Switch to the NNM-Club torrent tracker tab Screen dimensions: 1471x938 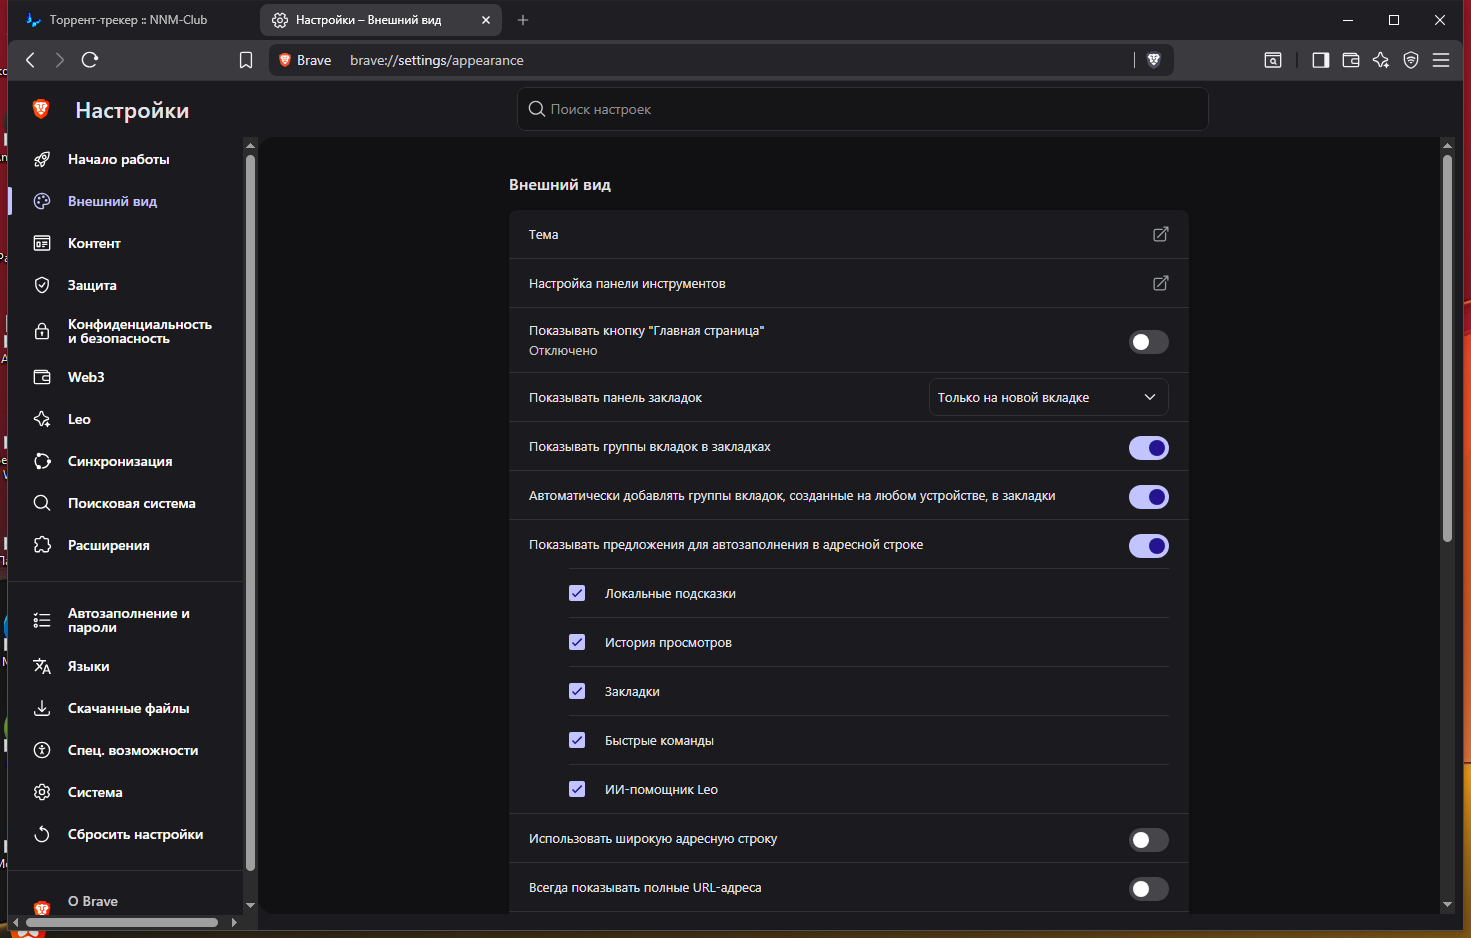coord(130,20)
